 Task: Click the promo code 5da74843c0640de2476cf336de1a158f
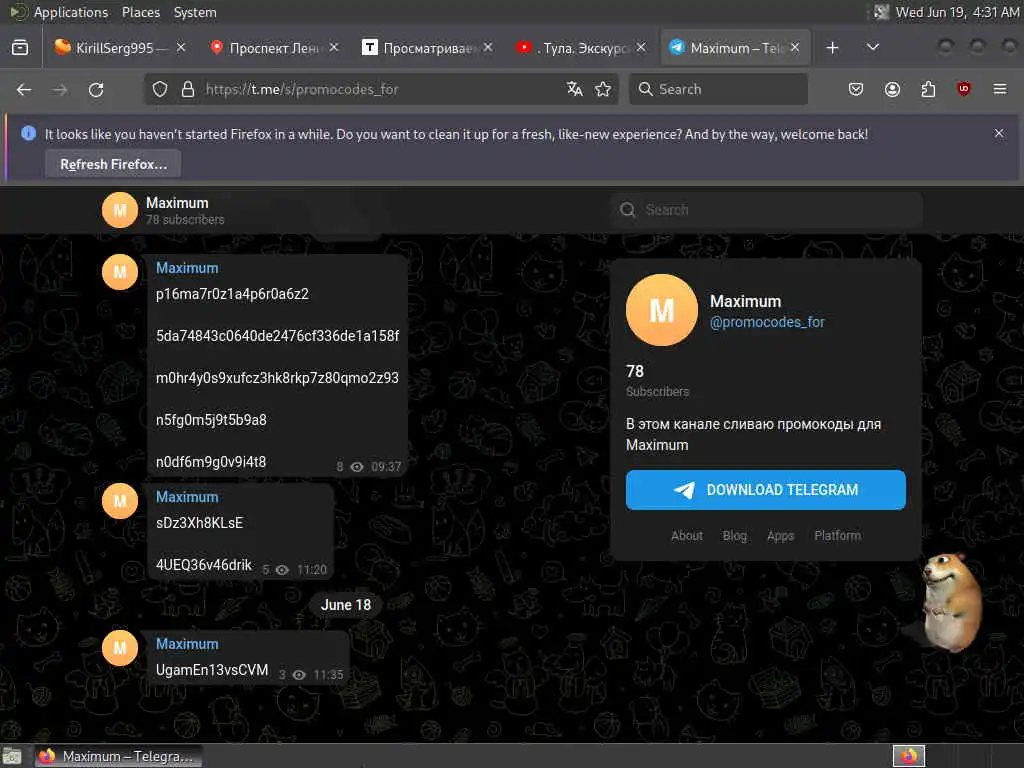click(278, 336)
